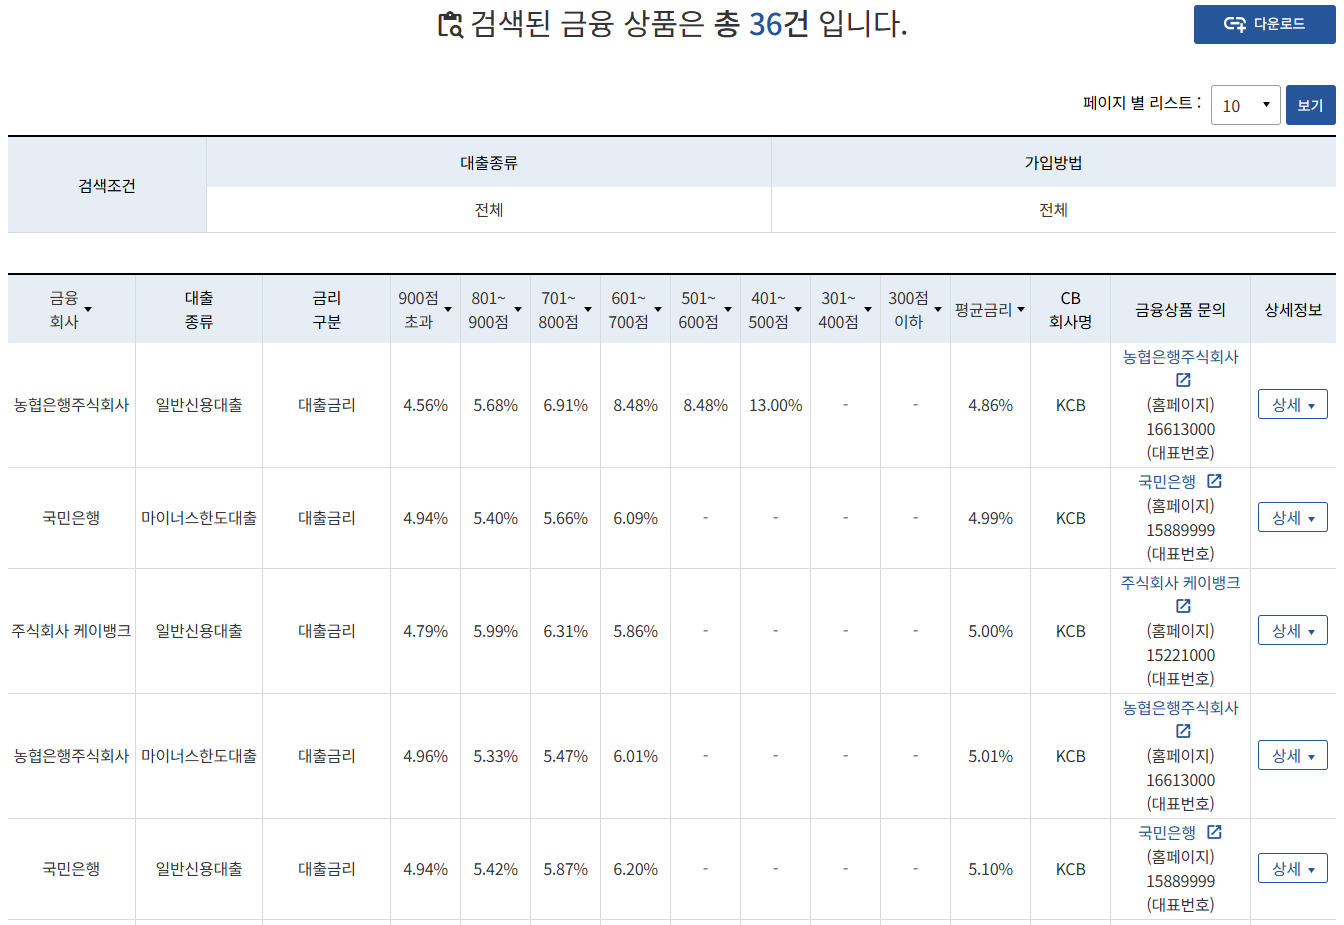Click the 가입방법 search condition header
Viewport: 1344px width, 925px height.
(1053, 162)
